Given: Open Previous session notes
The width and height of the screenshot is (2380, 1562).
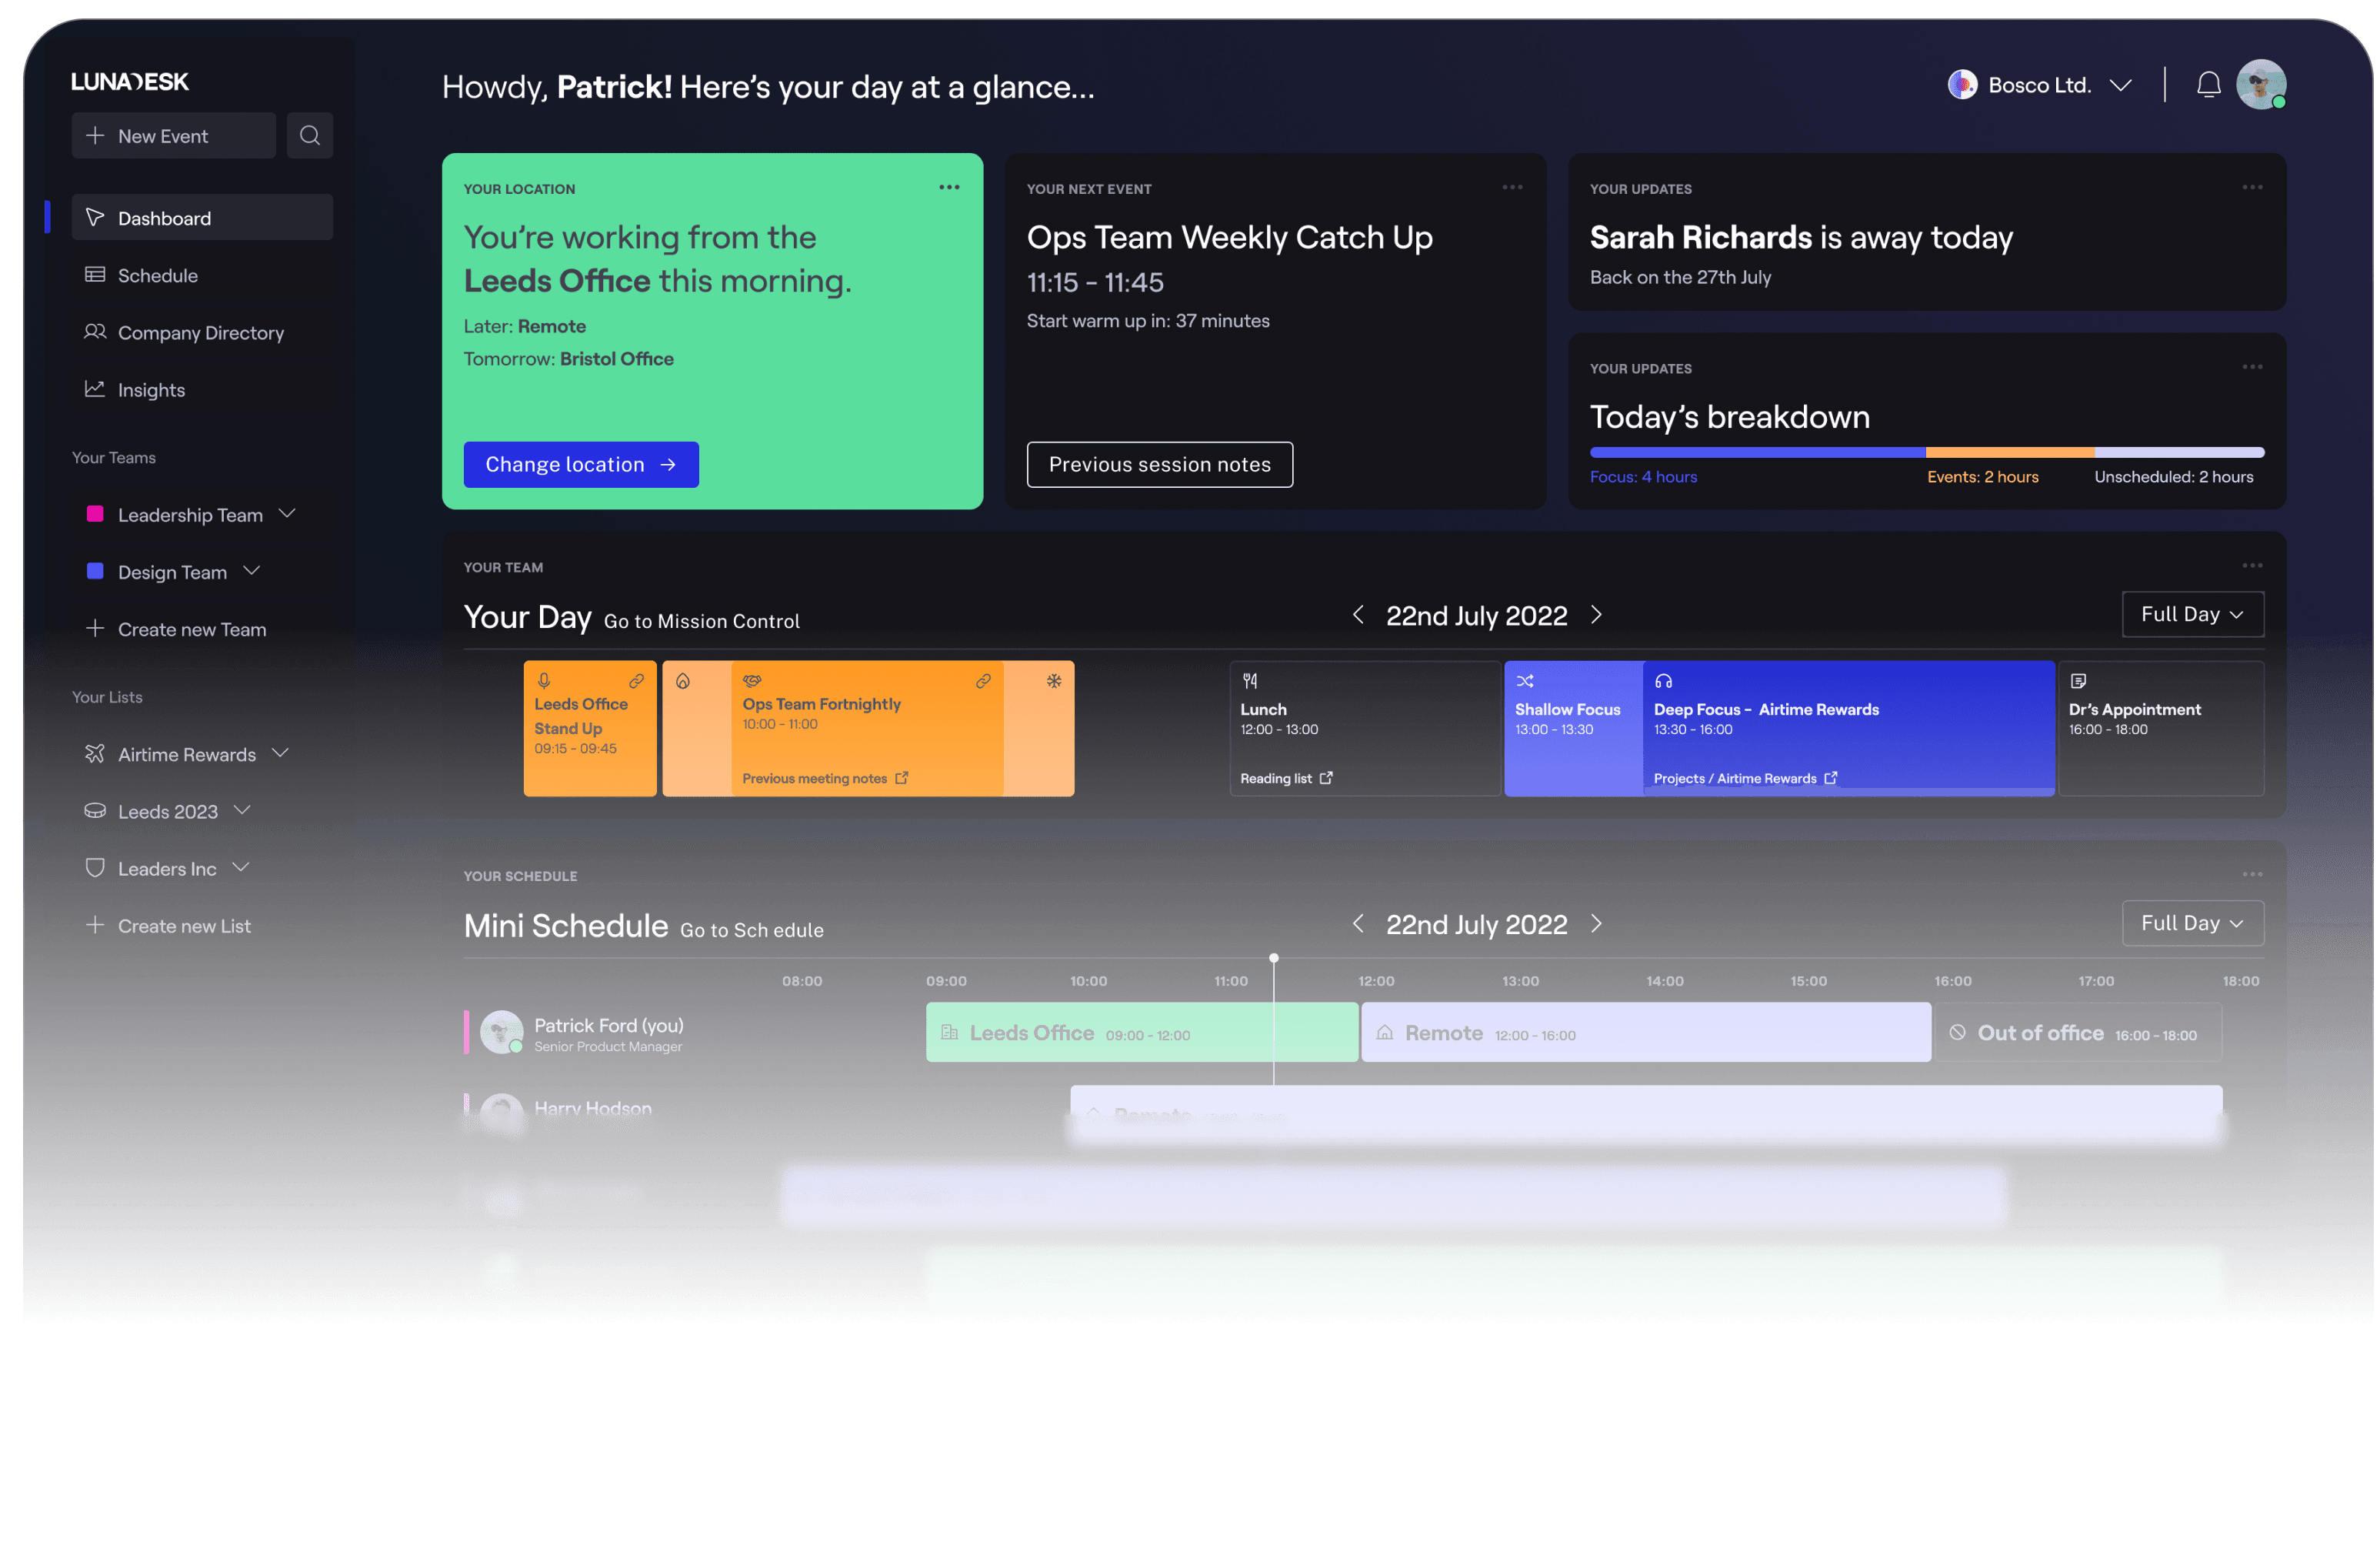Looking at the screenshot, I should [1160, 465].
